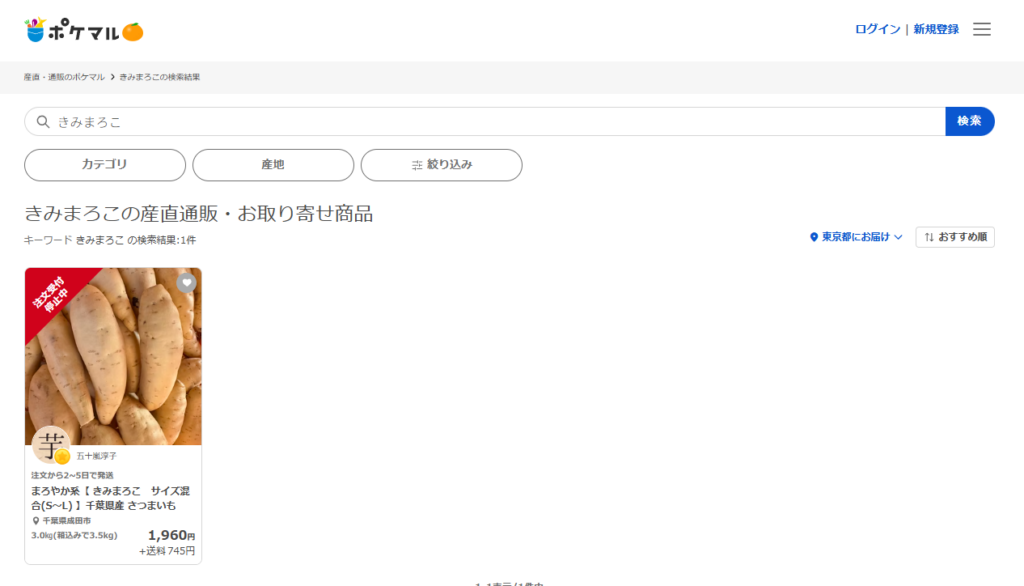Click the きみまろこの検索結果 breadcrumb
The height and width of the screenshot is (586, 1024).
160,77
